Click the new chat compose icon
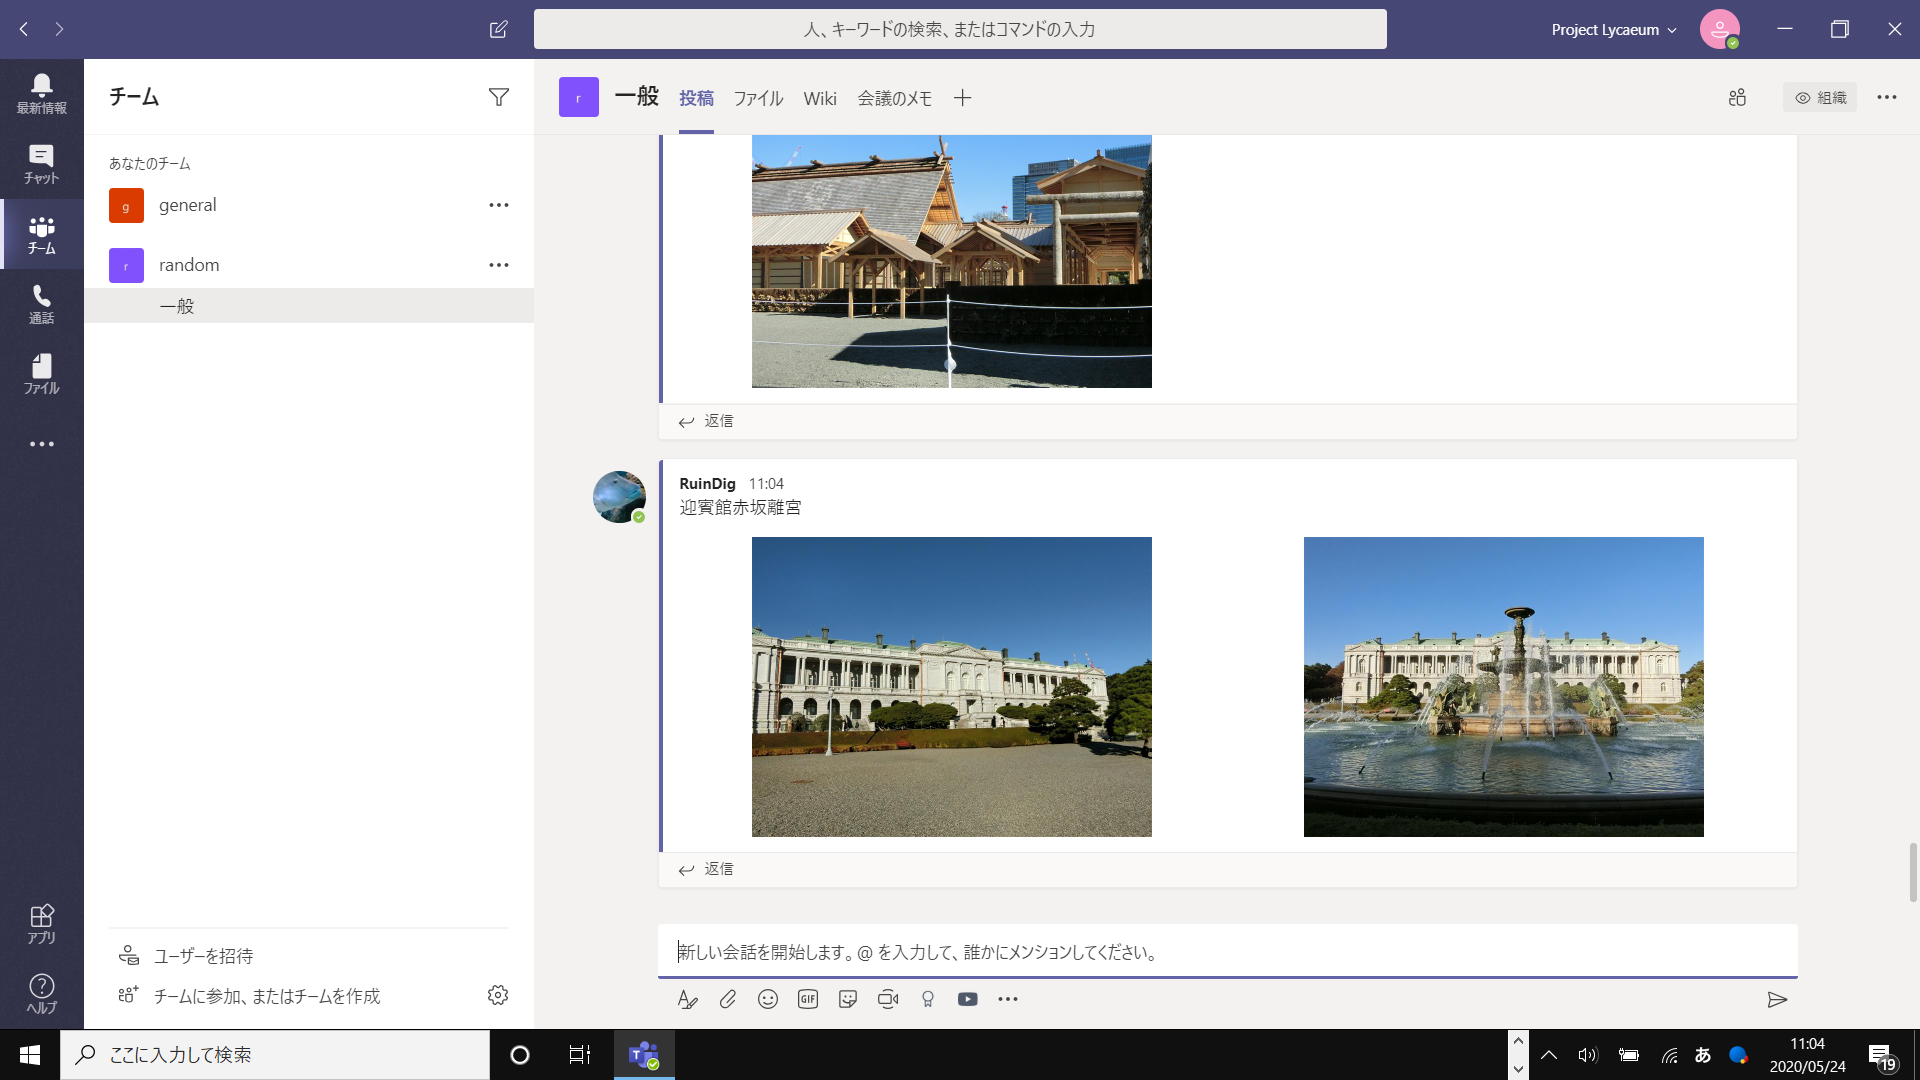The width and height of the screenshot is (1920, 1080). [498, 29]
